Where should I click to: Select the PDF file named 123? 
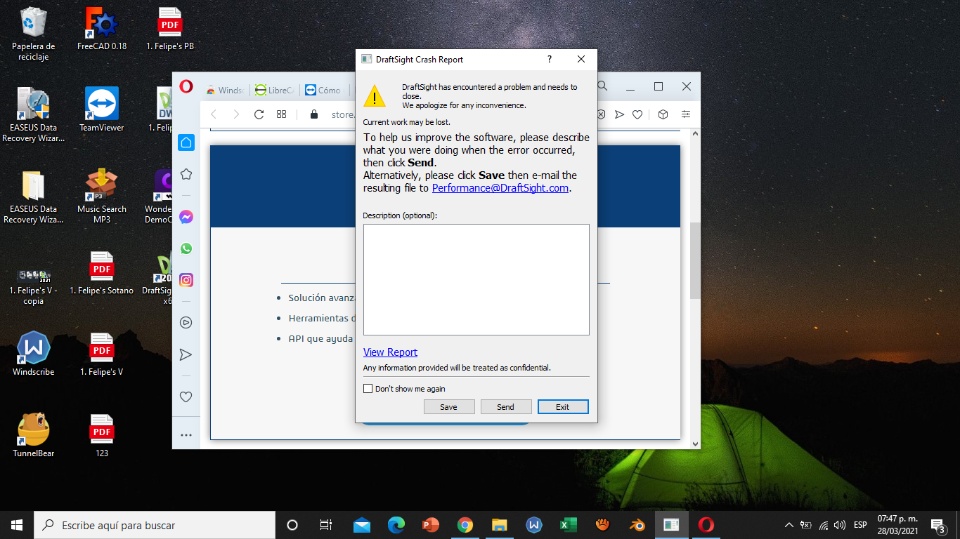click(102, 435)
